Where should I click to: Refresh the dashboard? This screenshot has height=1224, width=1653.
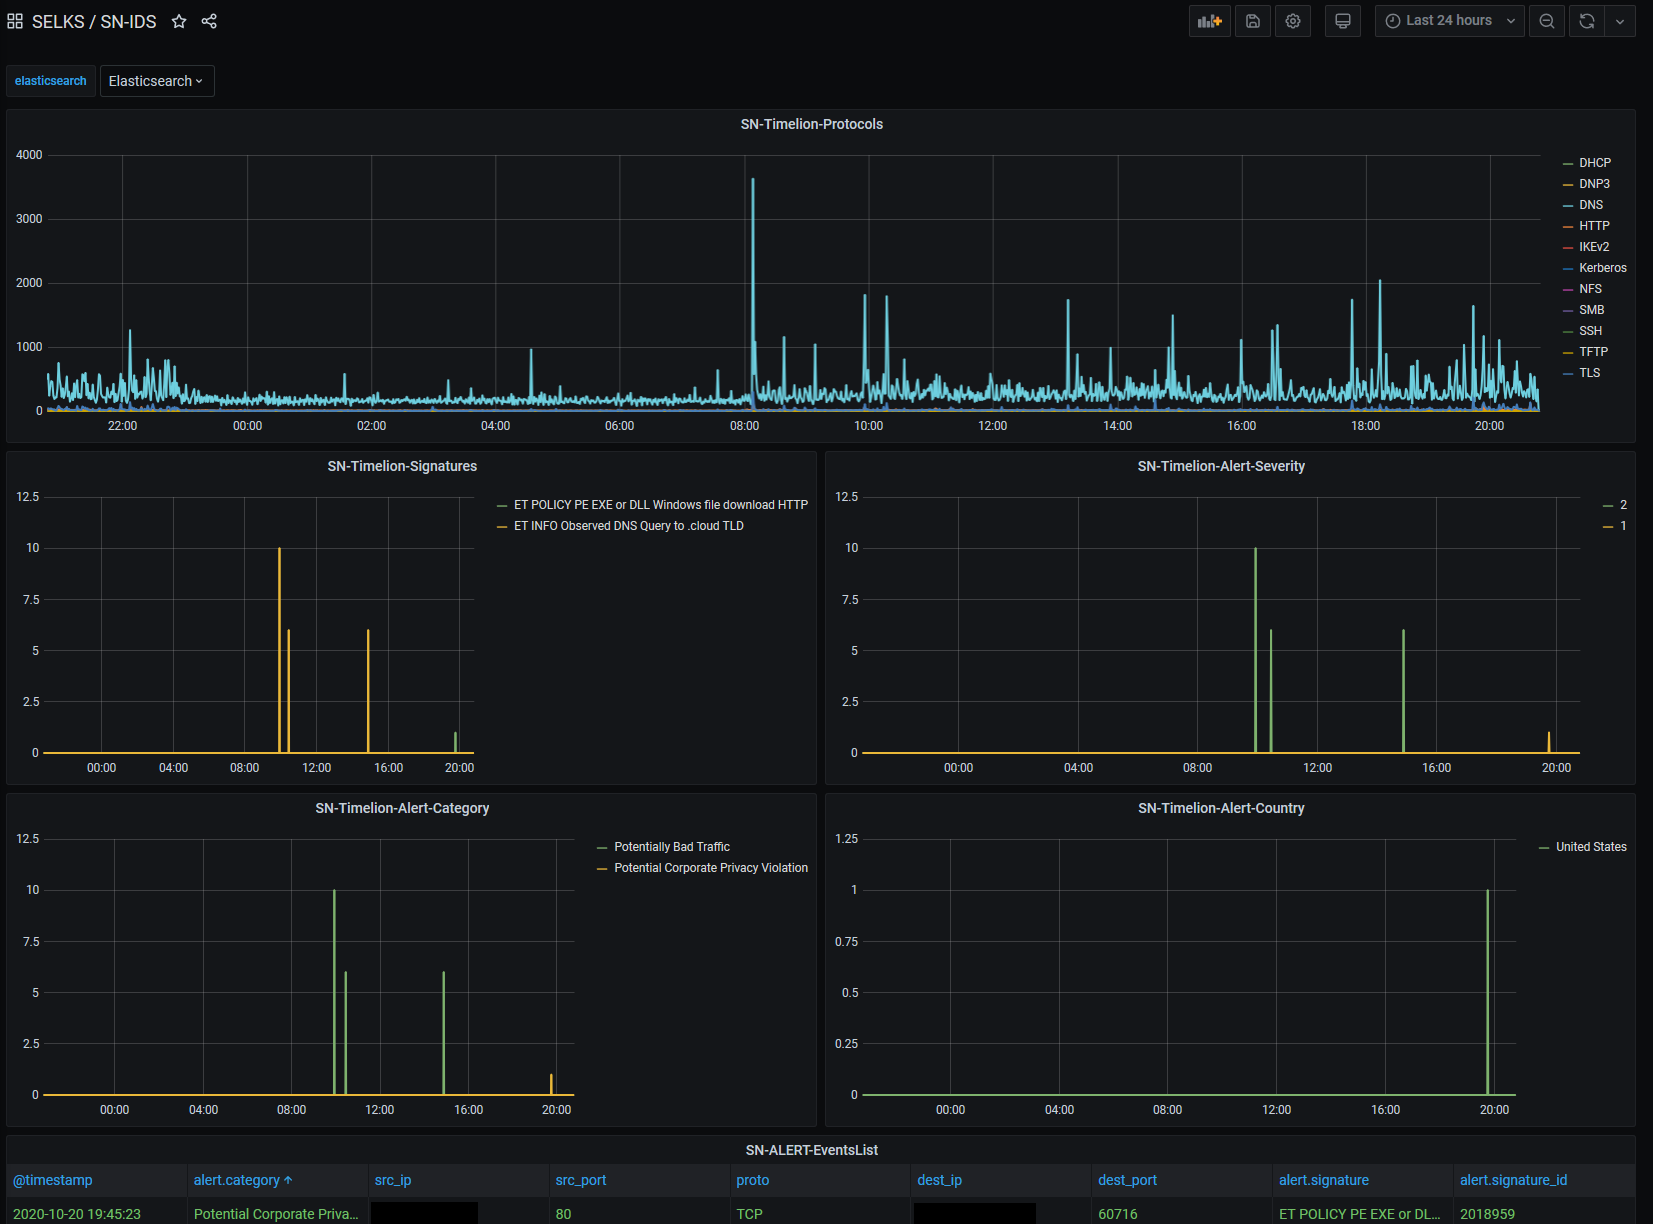1587,21
